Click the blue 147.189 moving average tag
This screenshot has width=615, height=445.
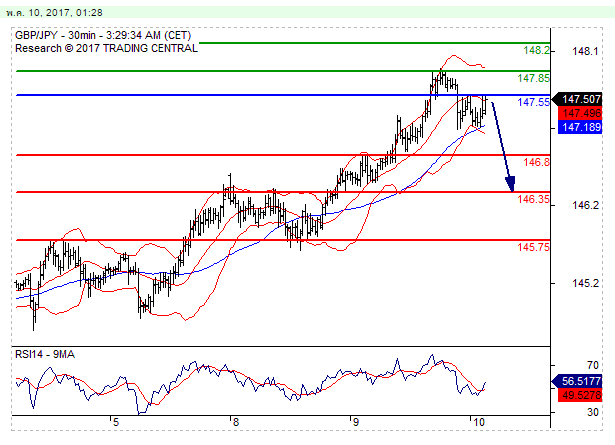point(580,128)
